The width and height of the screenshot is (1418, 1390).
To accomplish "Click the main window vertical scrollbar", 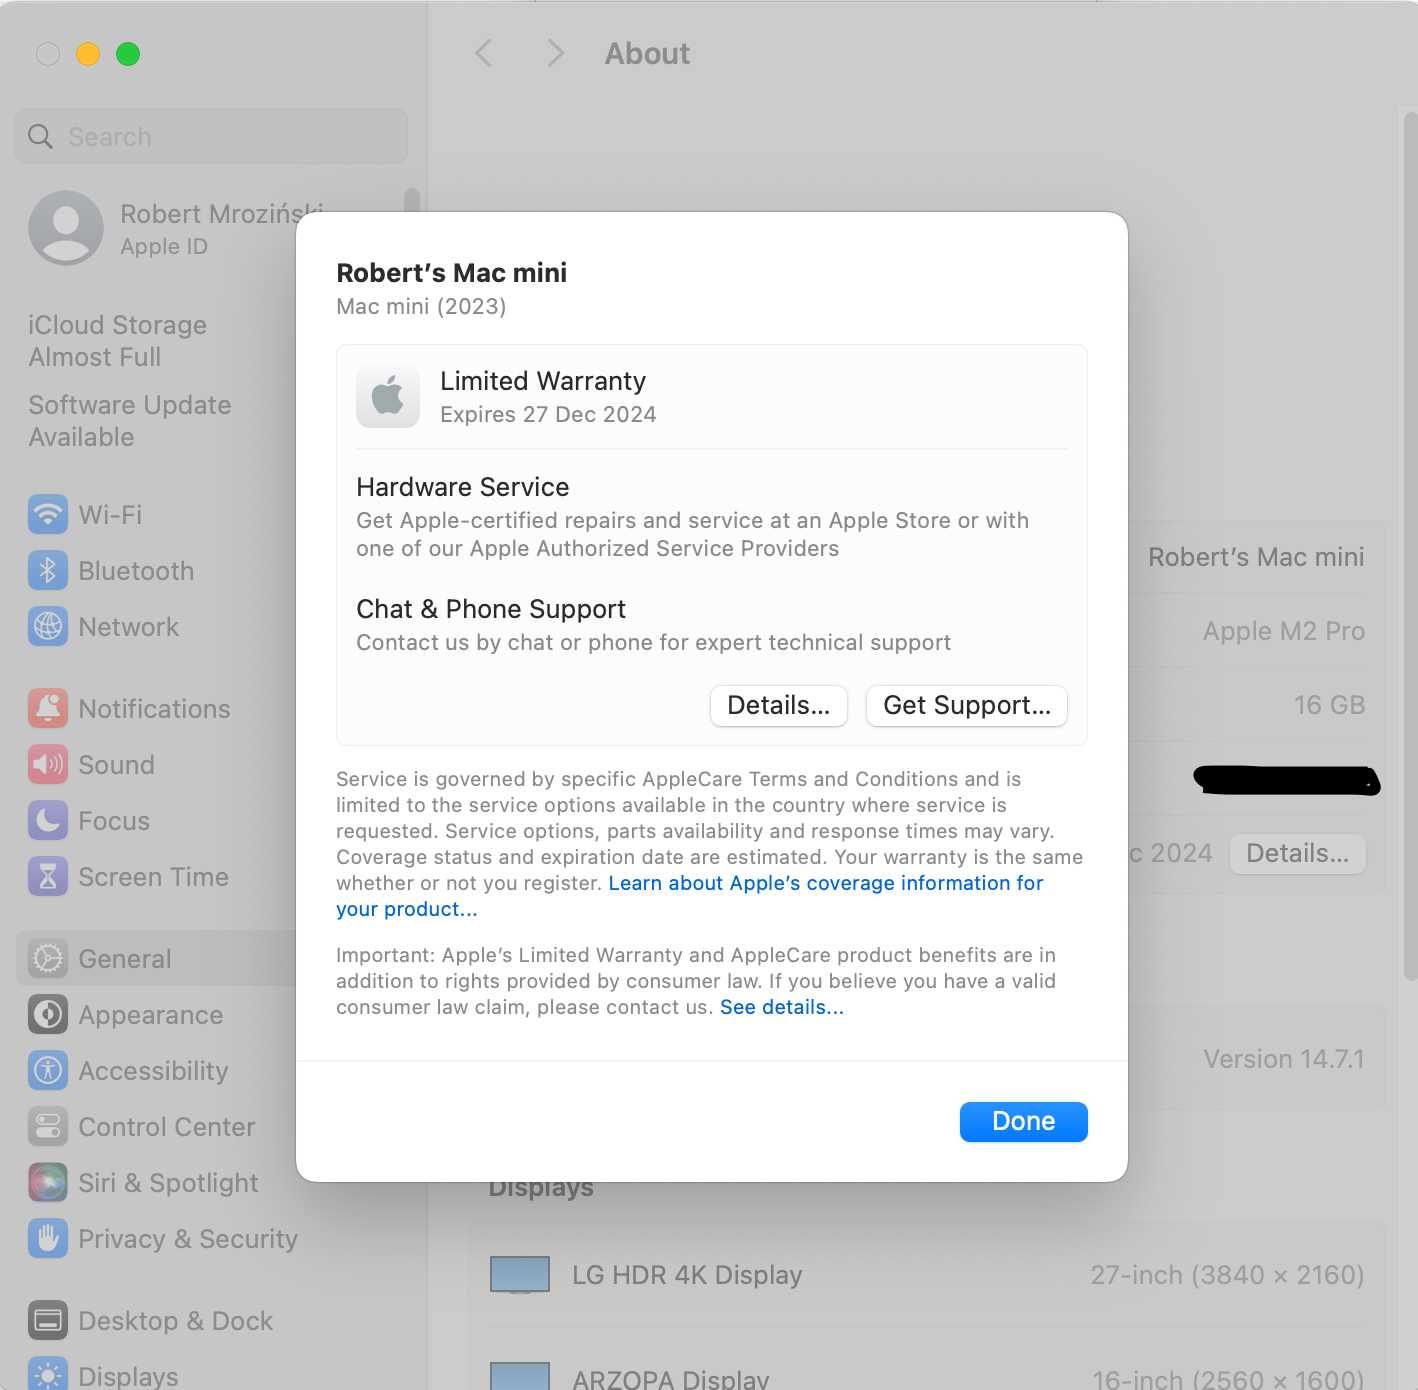I will click(1410, 545).
